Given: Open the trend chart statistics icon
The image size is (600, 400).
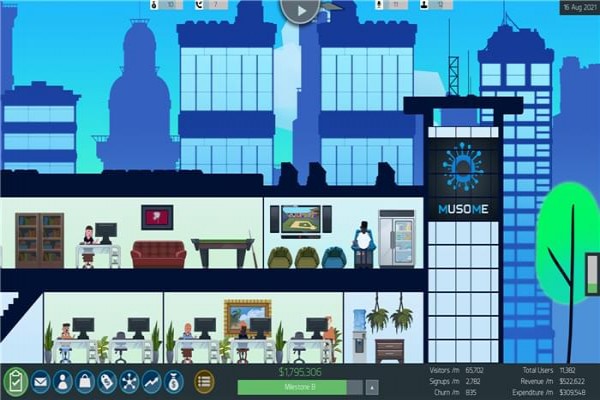Looking at the screenshot, I should coord(152,382).
